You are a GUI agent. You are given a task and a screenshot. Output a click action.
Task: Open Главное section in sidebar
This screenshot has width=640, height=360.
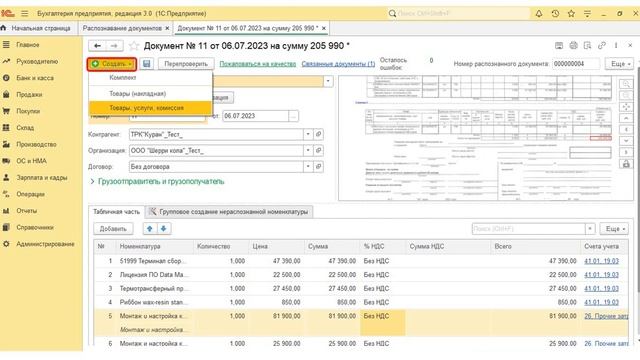click(28, 44)
